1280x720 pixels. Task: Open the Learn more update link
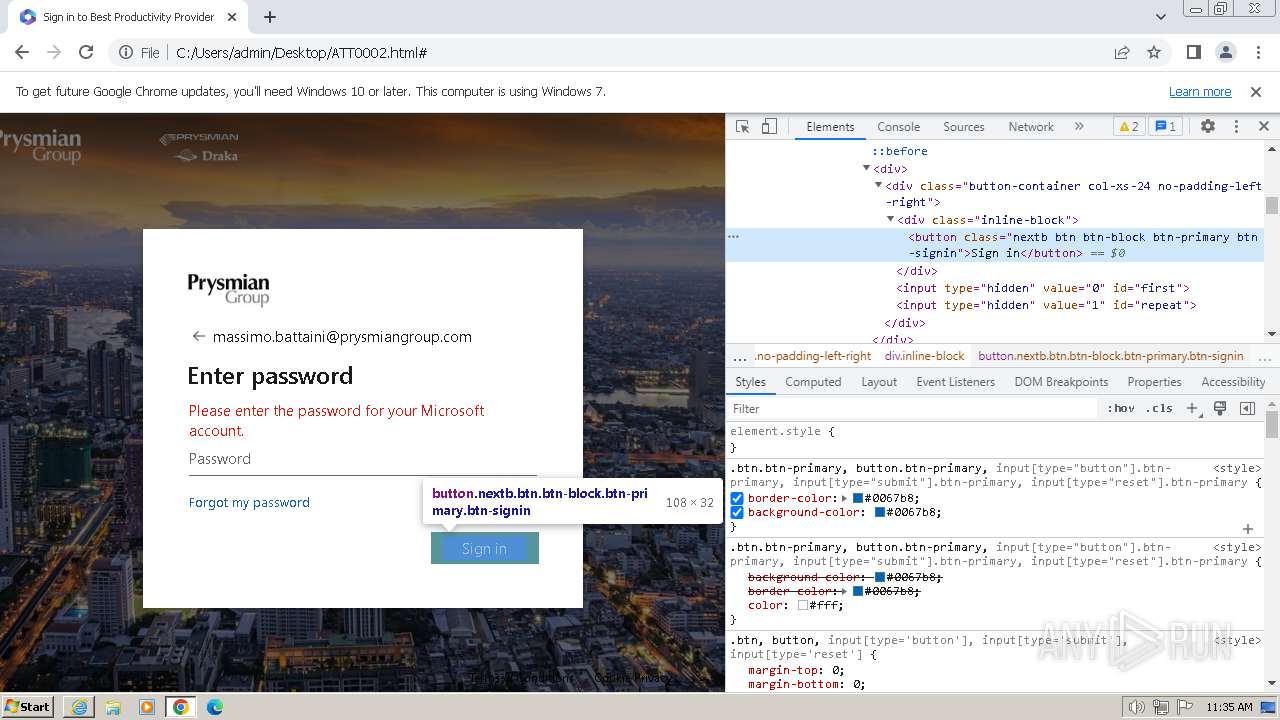coord(1200,92)
